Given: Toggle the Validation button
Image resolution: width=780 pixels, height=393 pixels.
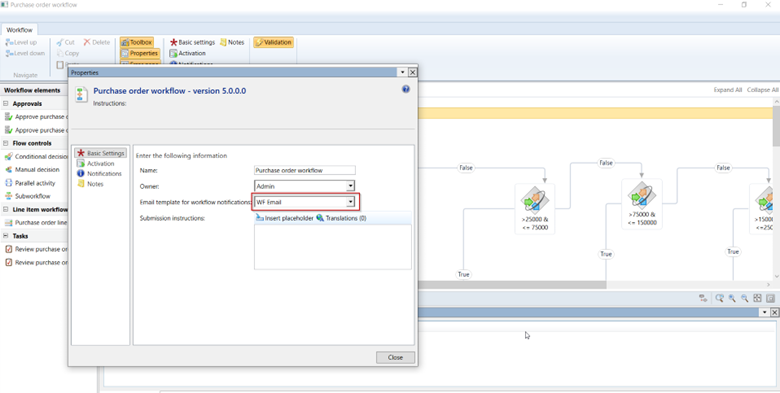Looking at the screenshot, I should point(273,42).
